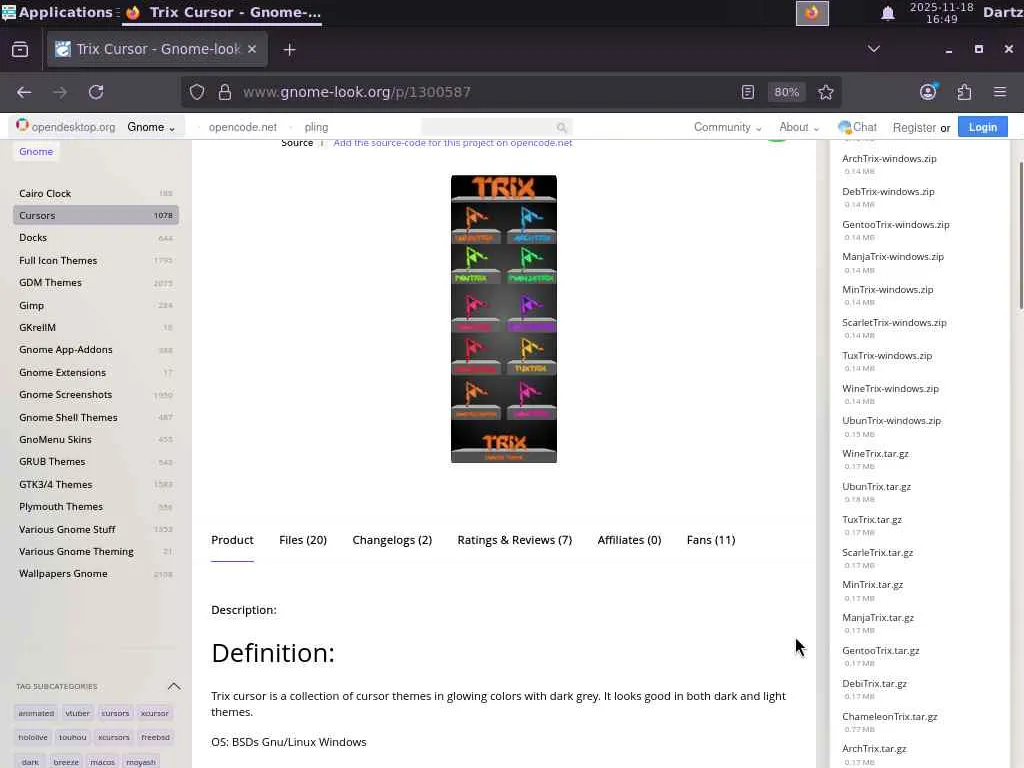
Task: Click the opendesktop.org logo
Action: pyautogui.click(x=65, y=127)
